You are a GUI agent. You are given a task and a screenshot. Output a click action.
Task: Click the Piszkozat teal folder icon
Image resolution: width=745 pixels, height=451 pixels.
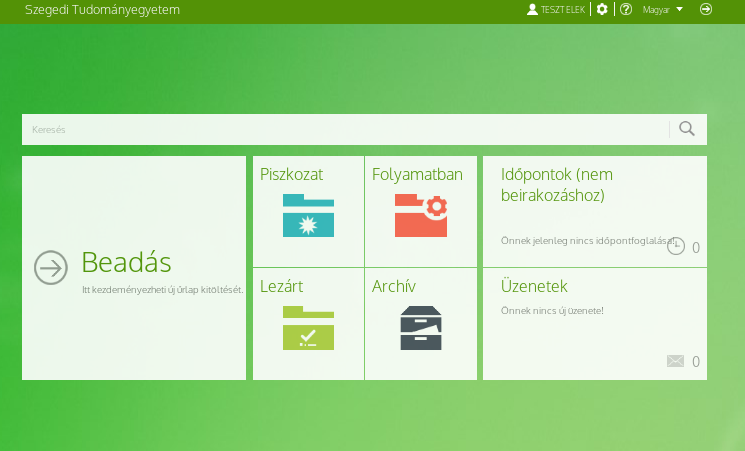point(308,216)
